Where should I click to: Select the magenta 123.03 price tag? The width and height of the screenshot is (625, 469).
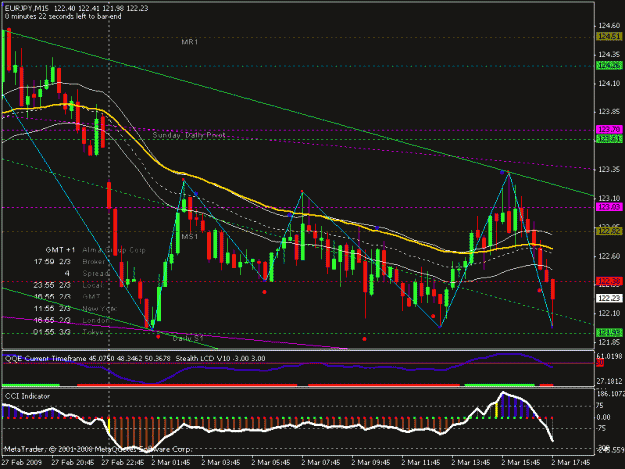(x=609, y=207)
